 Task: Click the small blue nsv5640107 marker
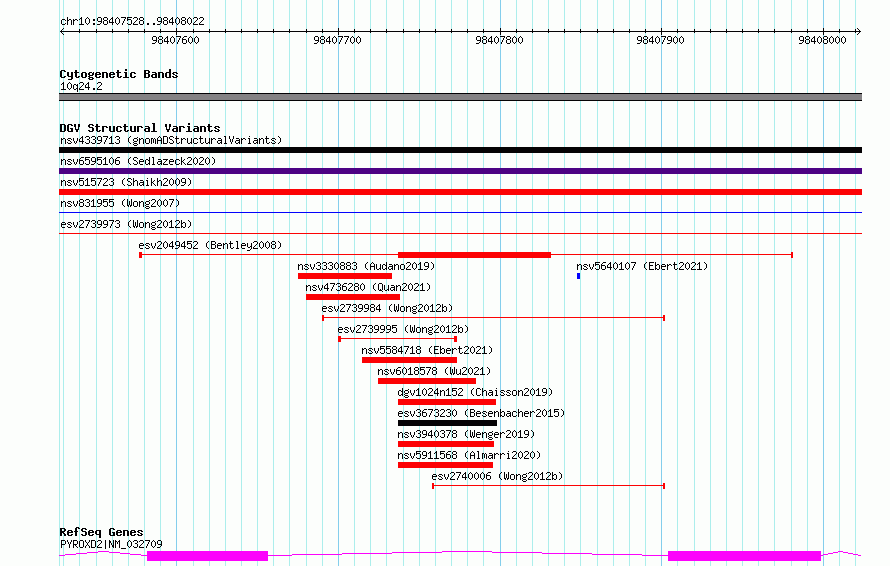(578, 276)
